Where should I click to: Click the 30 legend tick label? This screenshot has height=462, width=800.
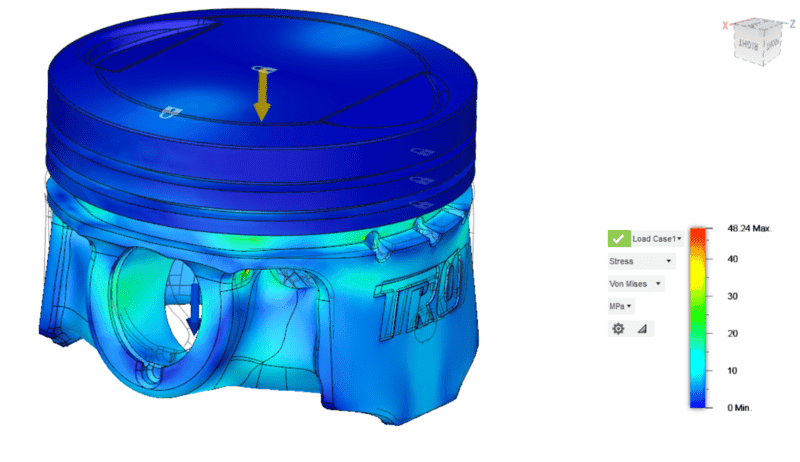click(x=732, y=296)
